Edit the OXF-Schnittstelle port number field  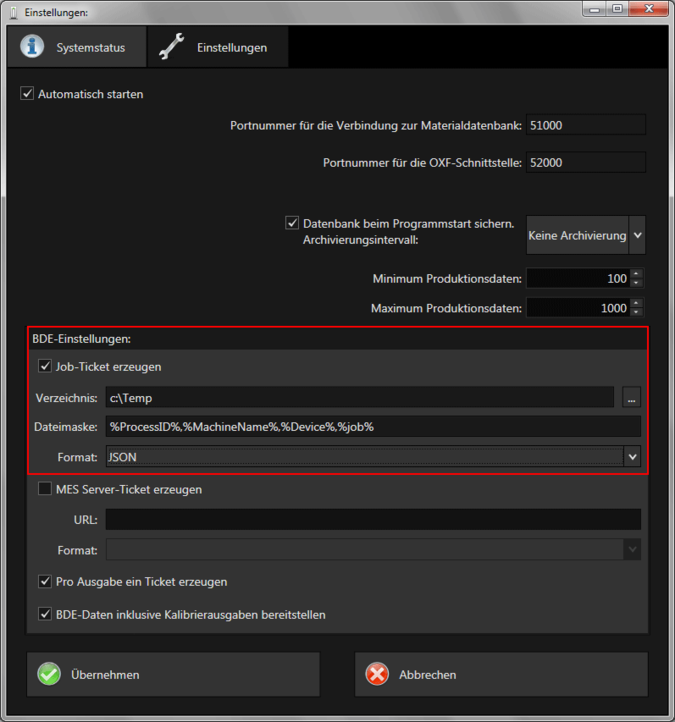(586, 163)
